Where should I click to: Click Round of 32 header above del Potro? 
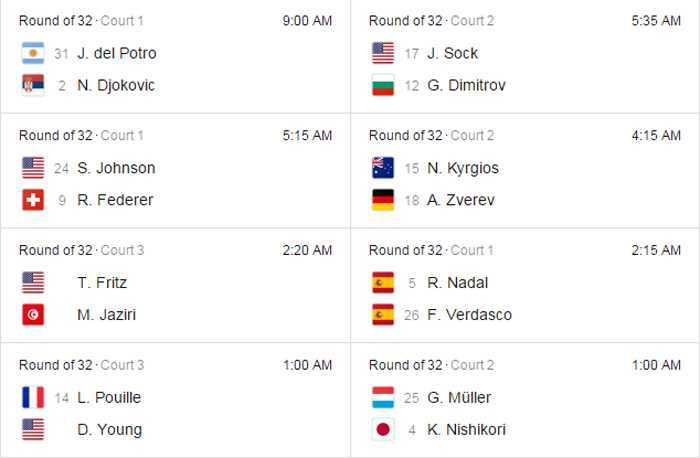[55, 21]
